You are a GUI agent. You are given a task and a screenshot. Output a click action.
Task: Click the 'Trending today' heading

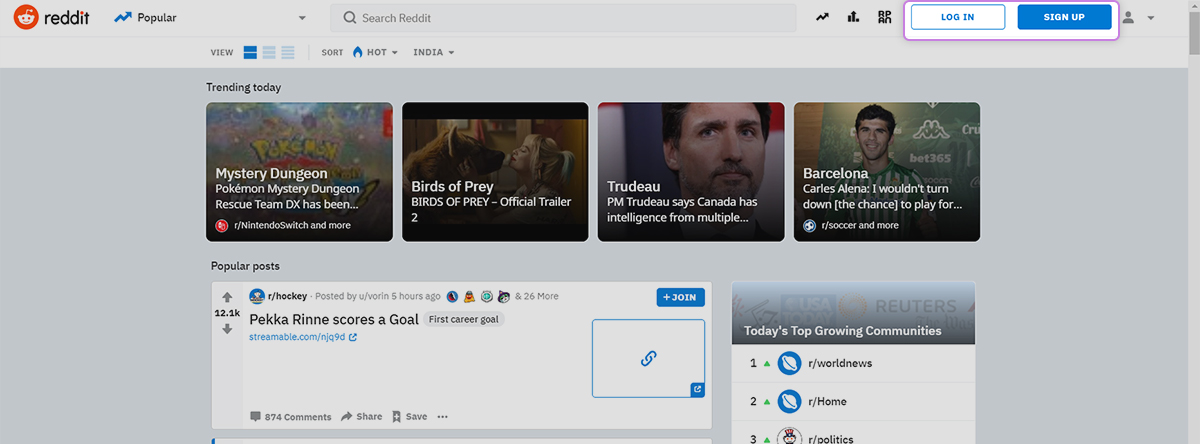[x=244, y=87]
